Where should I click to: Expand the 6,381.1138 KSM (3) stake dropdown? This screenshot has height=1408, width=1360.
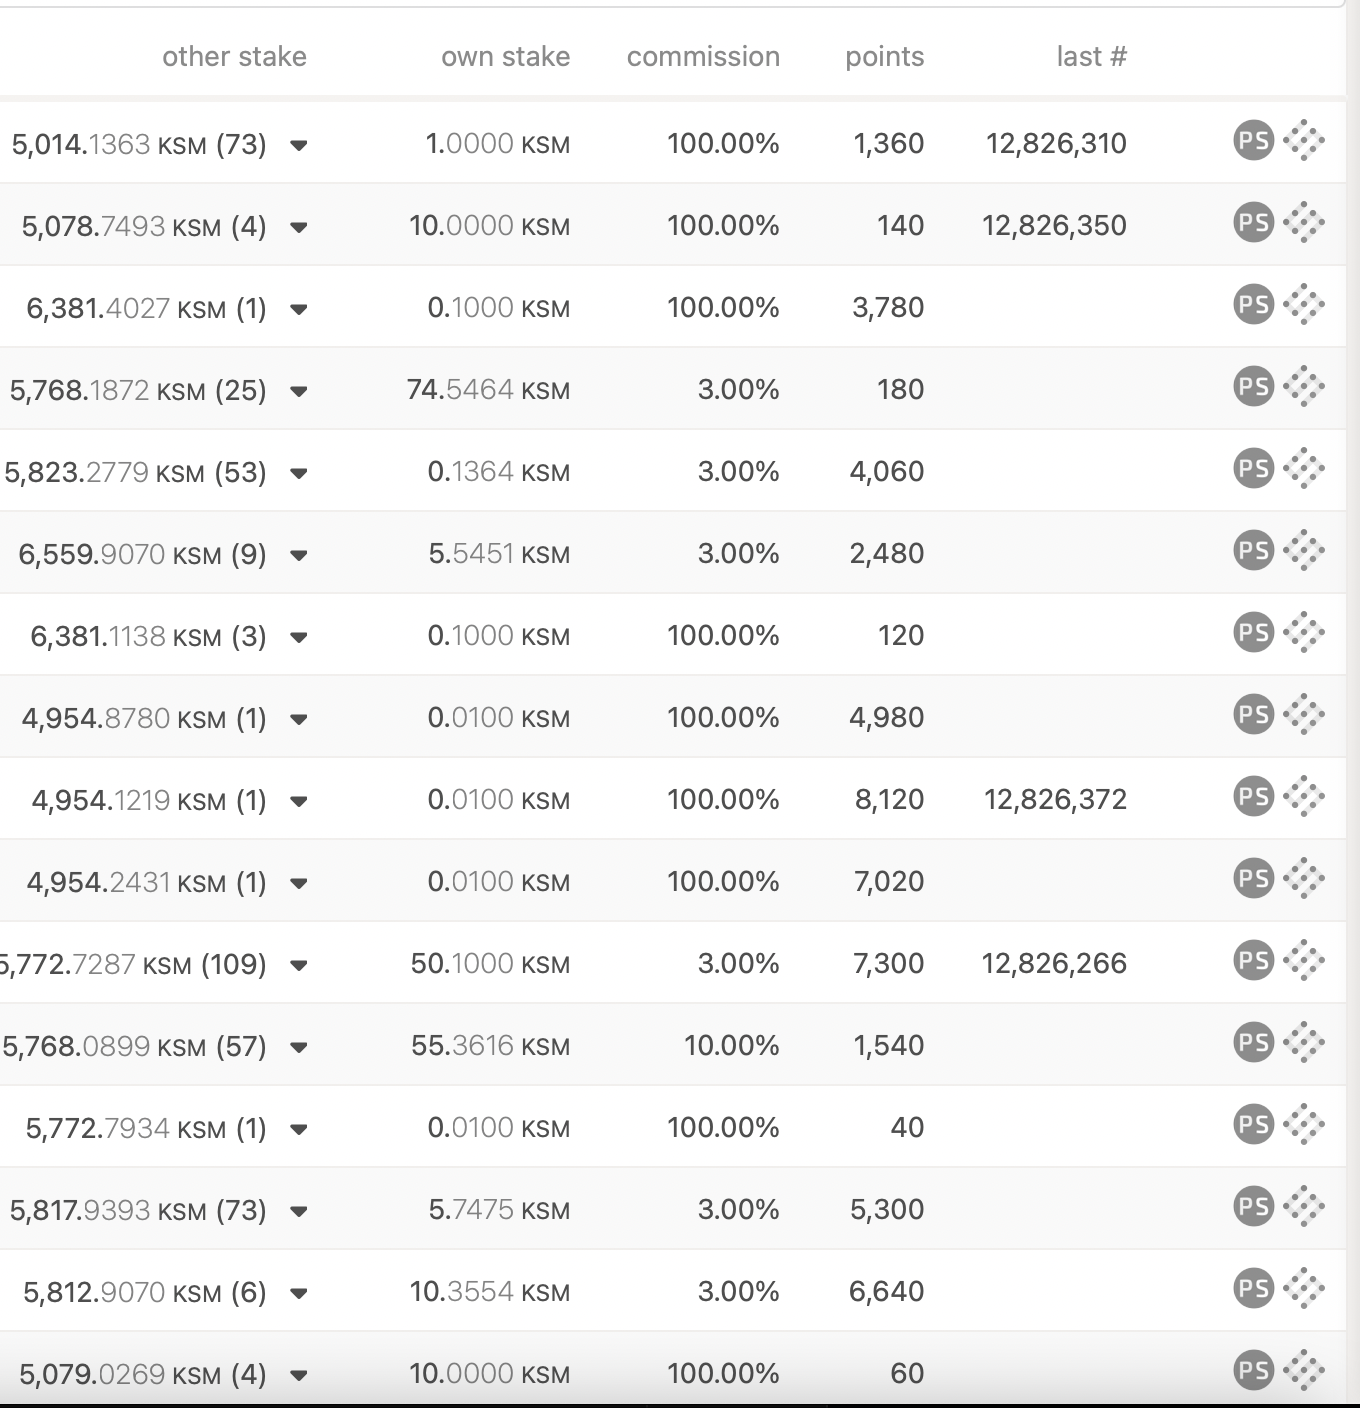(x=298, y=637)
